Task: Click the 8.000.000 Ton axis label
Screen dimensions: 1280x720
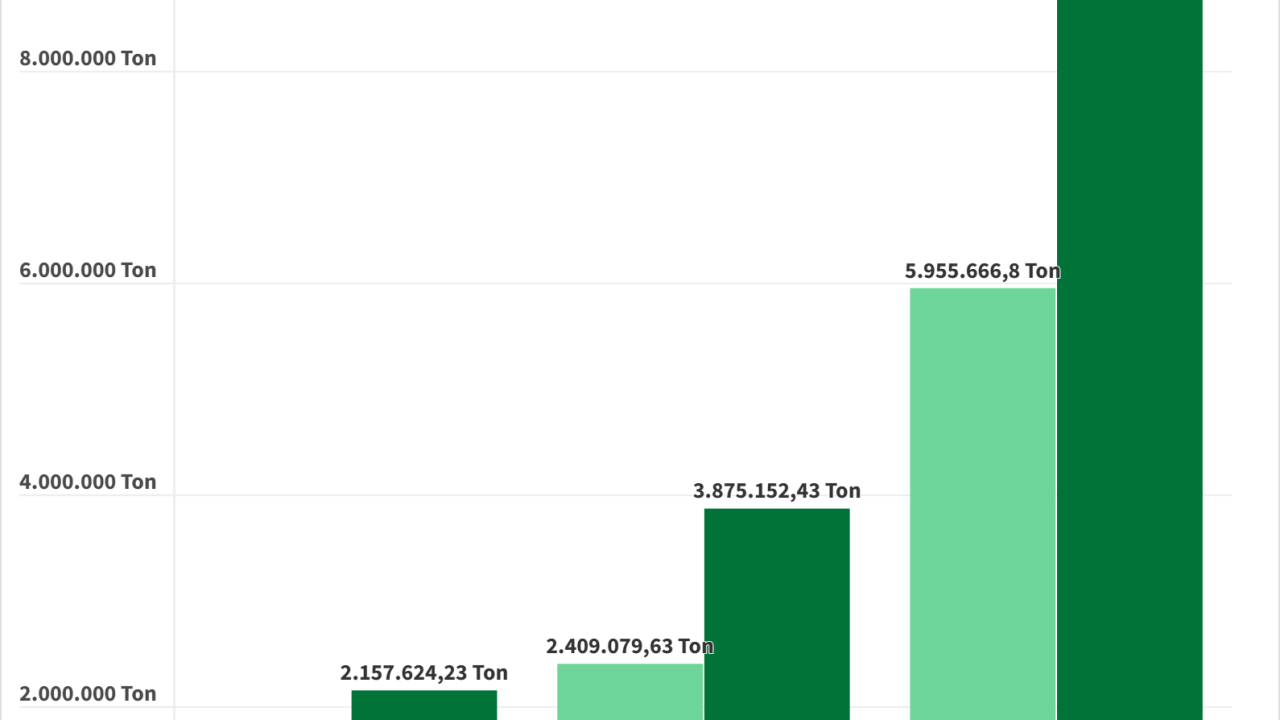Action: (x=88, y=58)
